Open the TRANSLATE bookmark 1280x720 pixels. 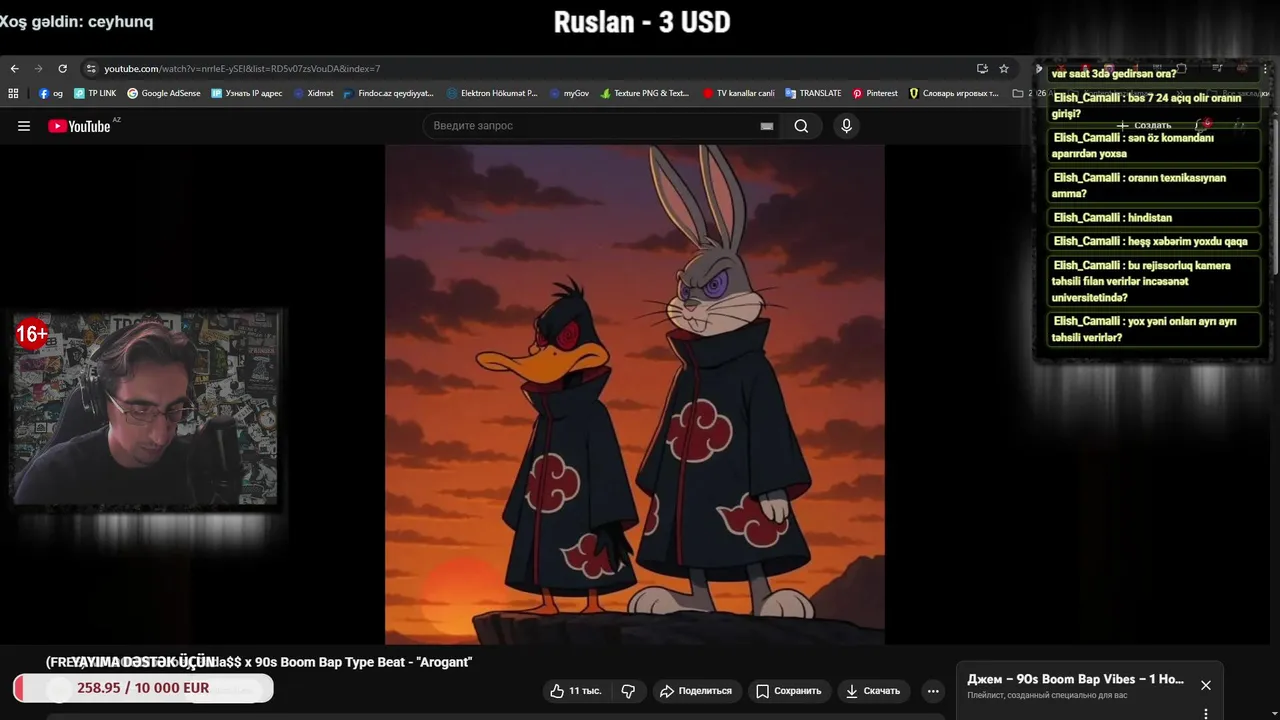(813, 93)
